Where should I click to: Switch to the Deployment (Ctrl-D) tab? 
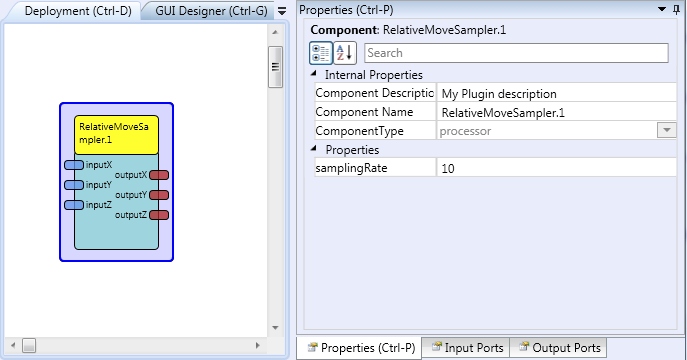coord(78,11)
